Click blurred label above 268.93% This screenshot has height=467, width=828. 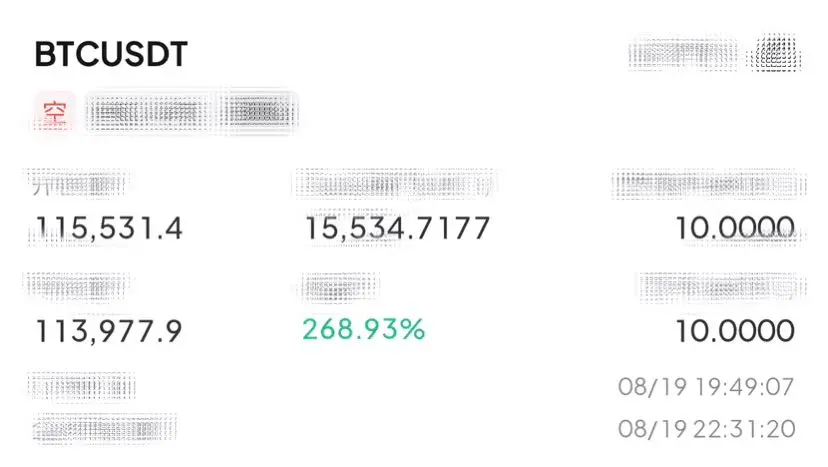click(340, 287)
